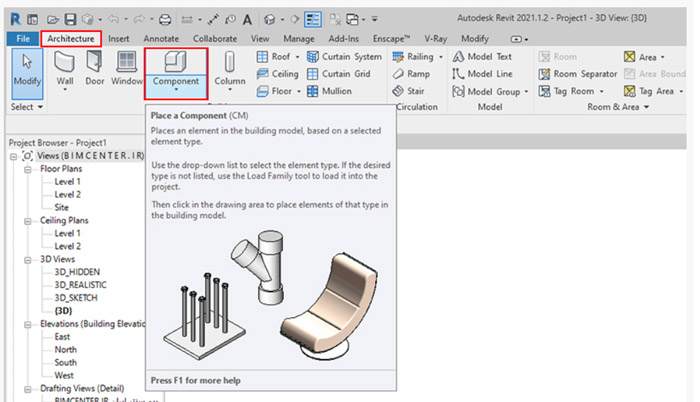Image resolution: width=700 pixels, height=402 pixels.
Task: Open the File tab
Action: (23, 38)
